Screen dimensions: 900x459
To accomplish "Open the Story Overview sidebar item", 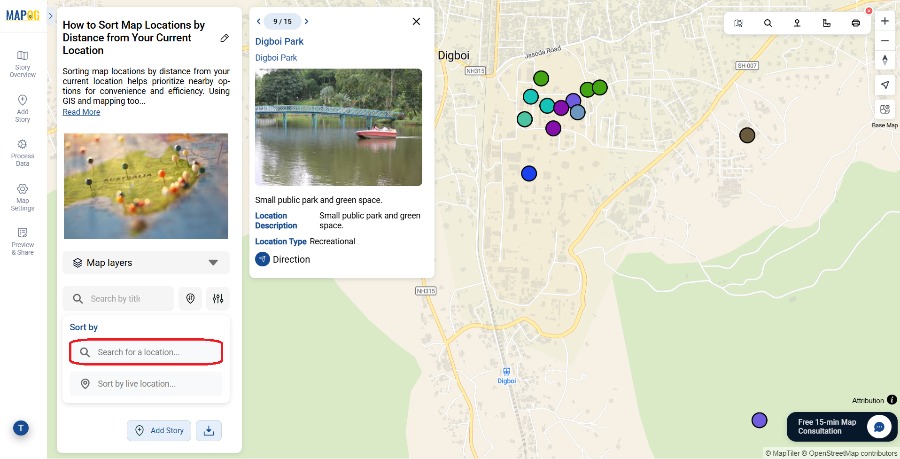I will 22,63.
